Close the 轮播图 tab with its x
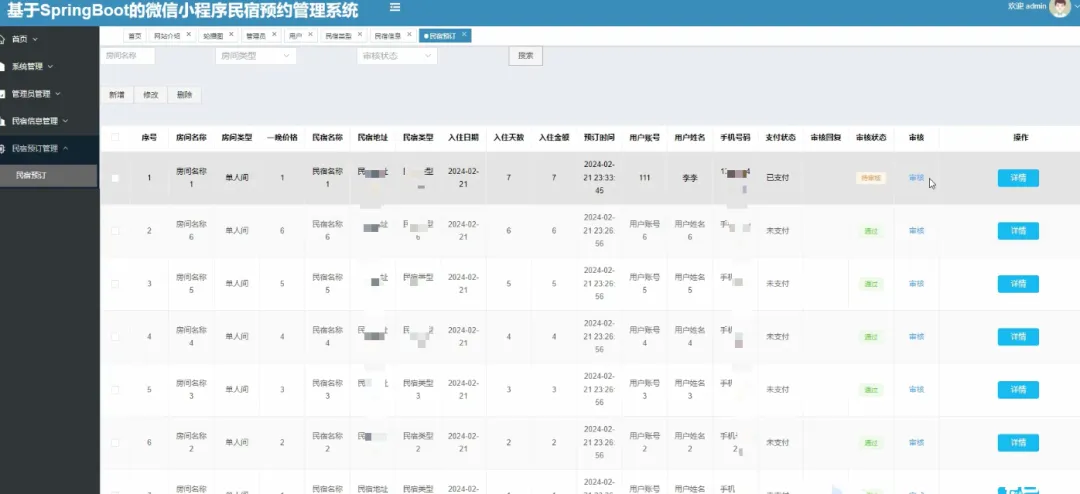The height and width of the screenshot is (494, 1080). [x=231, y=34]
